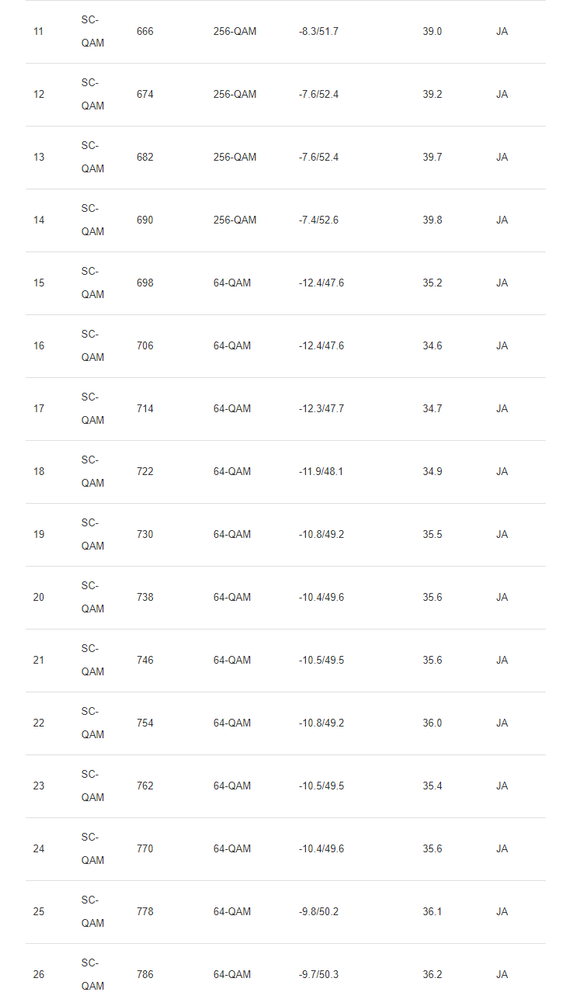Click frequency 762 in row 23
The image size is (570, 999).
pyautogui.click(x=145, y=786)
